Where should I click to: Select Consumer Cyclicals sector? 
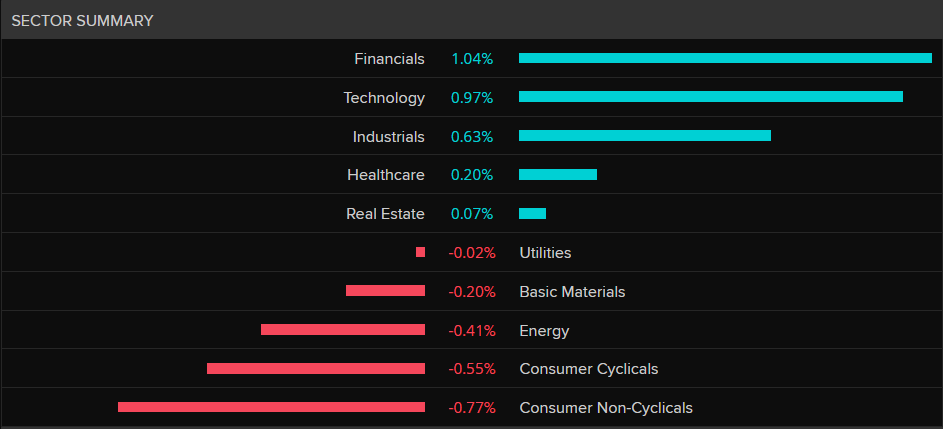(589, 369)
